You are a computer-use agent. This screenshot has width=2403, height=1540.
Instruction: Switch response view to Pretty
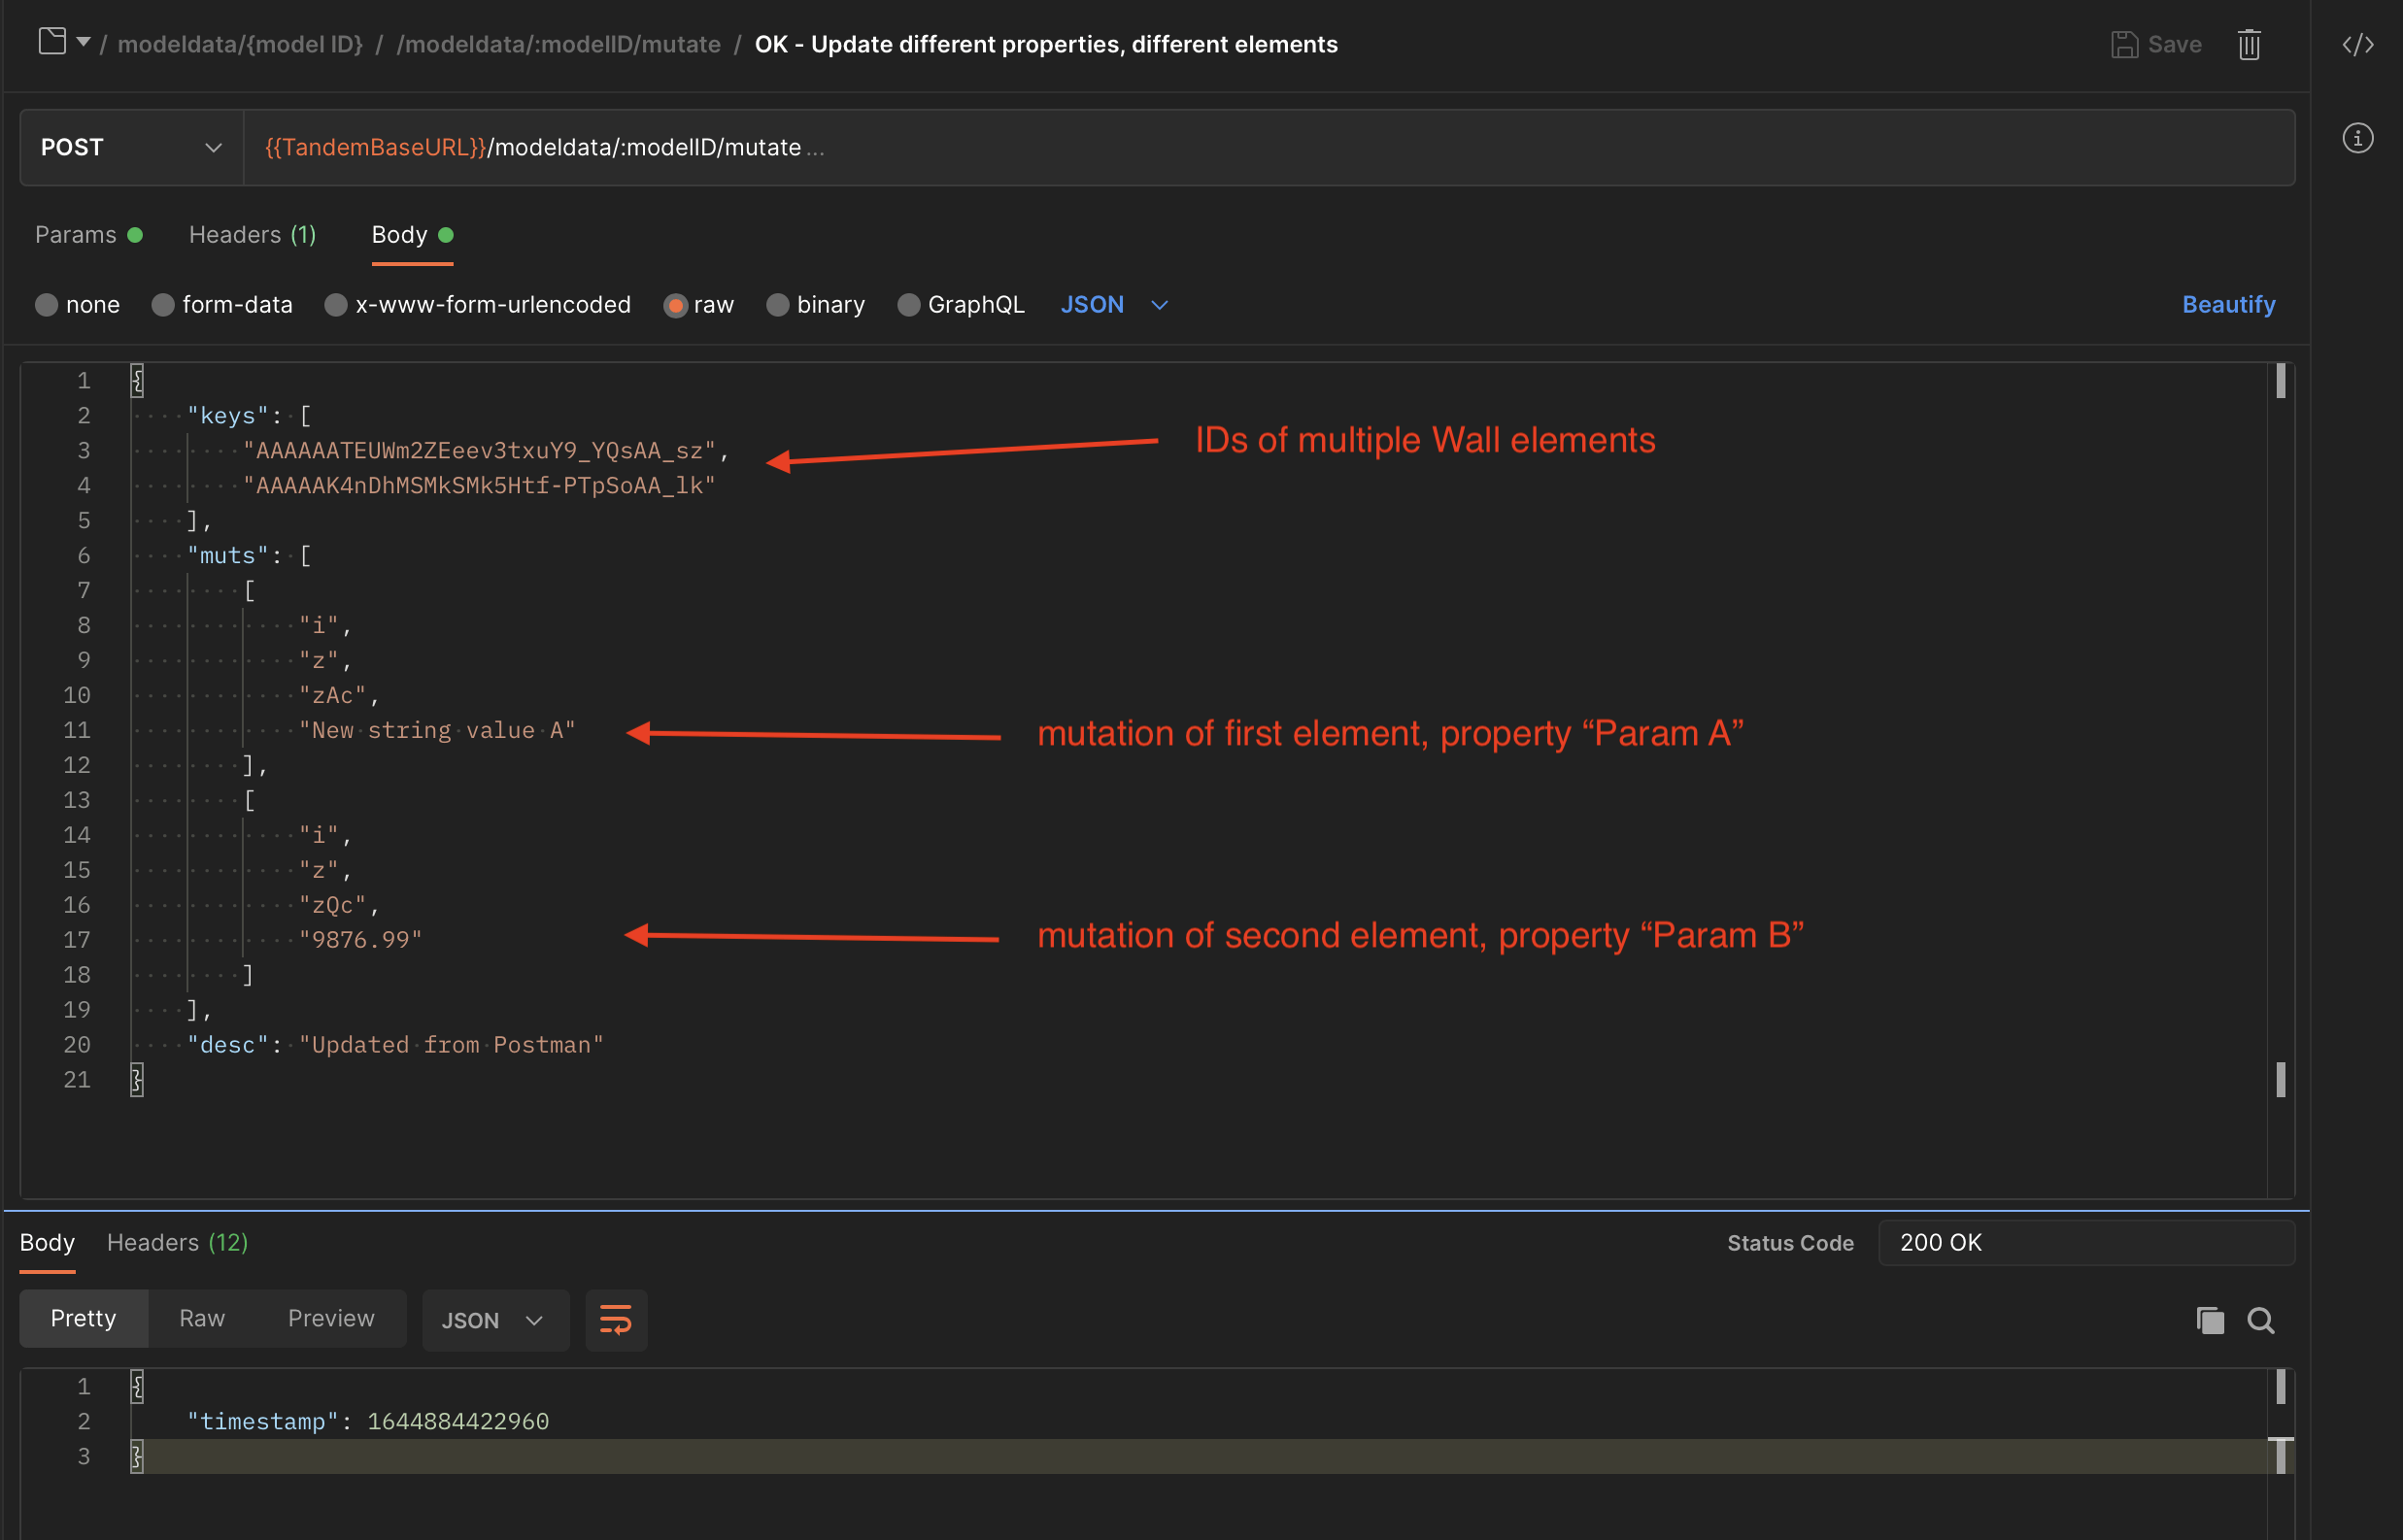tap(83, 1318)
